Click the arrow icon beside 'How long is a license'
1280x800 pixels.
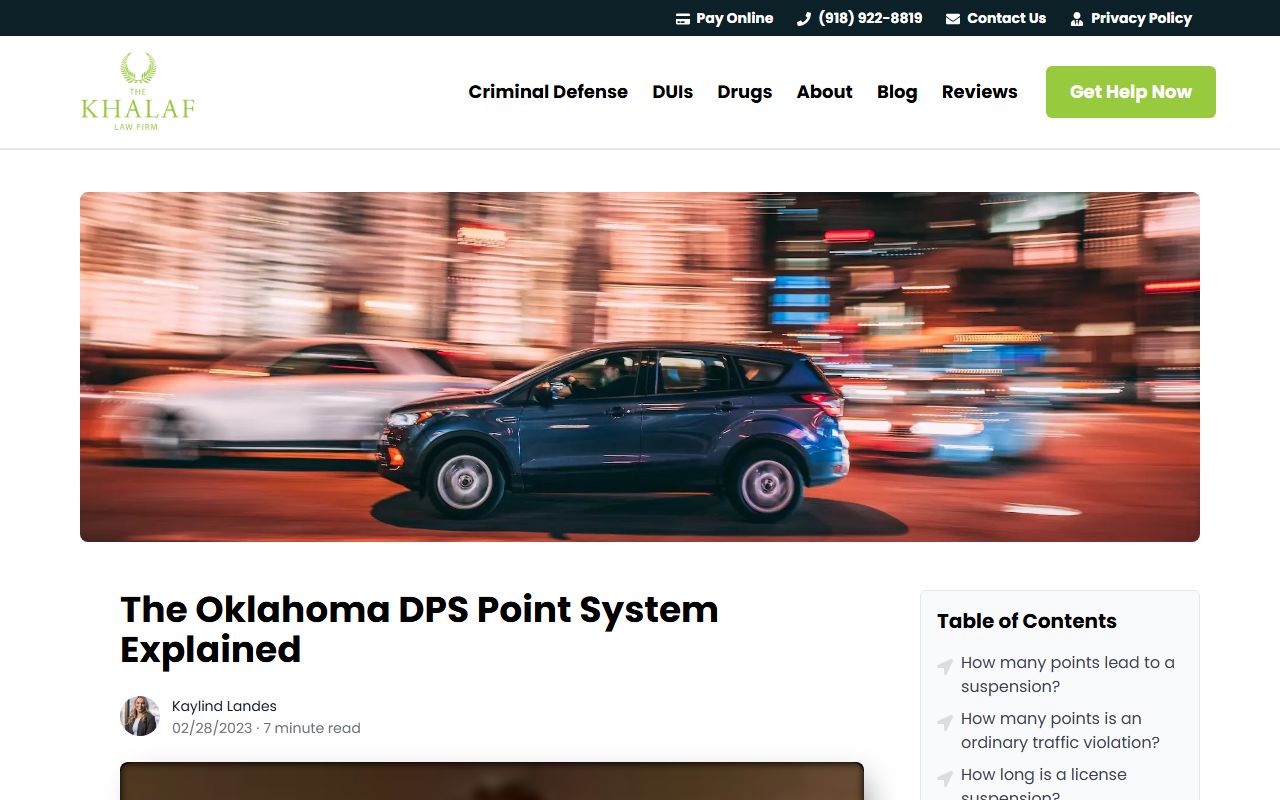click(x=945, y=778)
